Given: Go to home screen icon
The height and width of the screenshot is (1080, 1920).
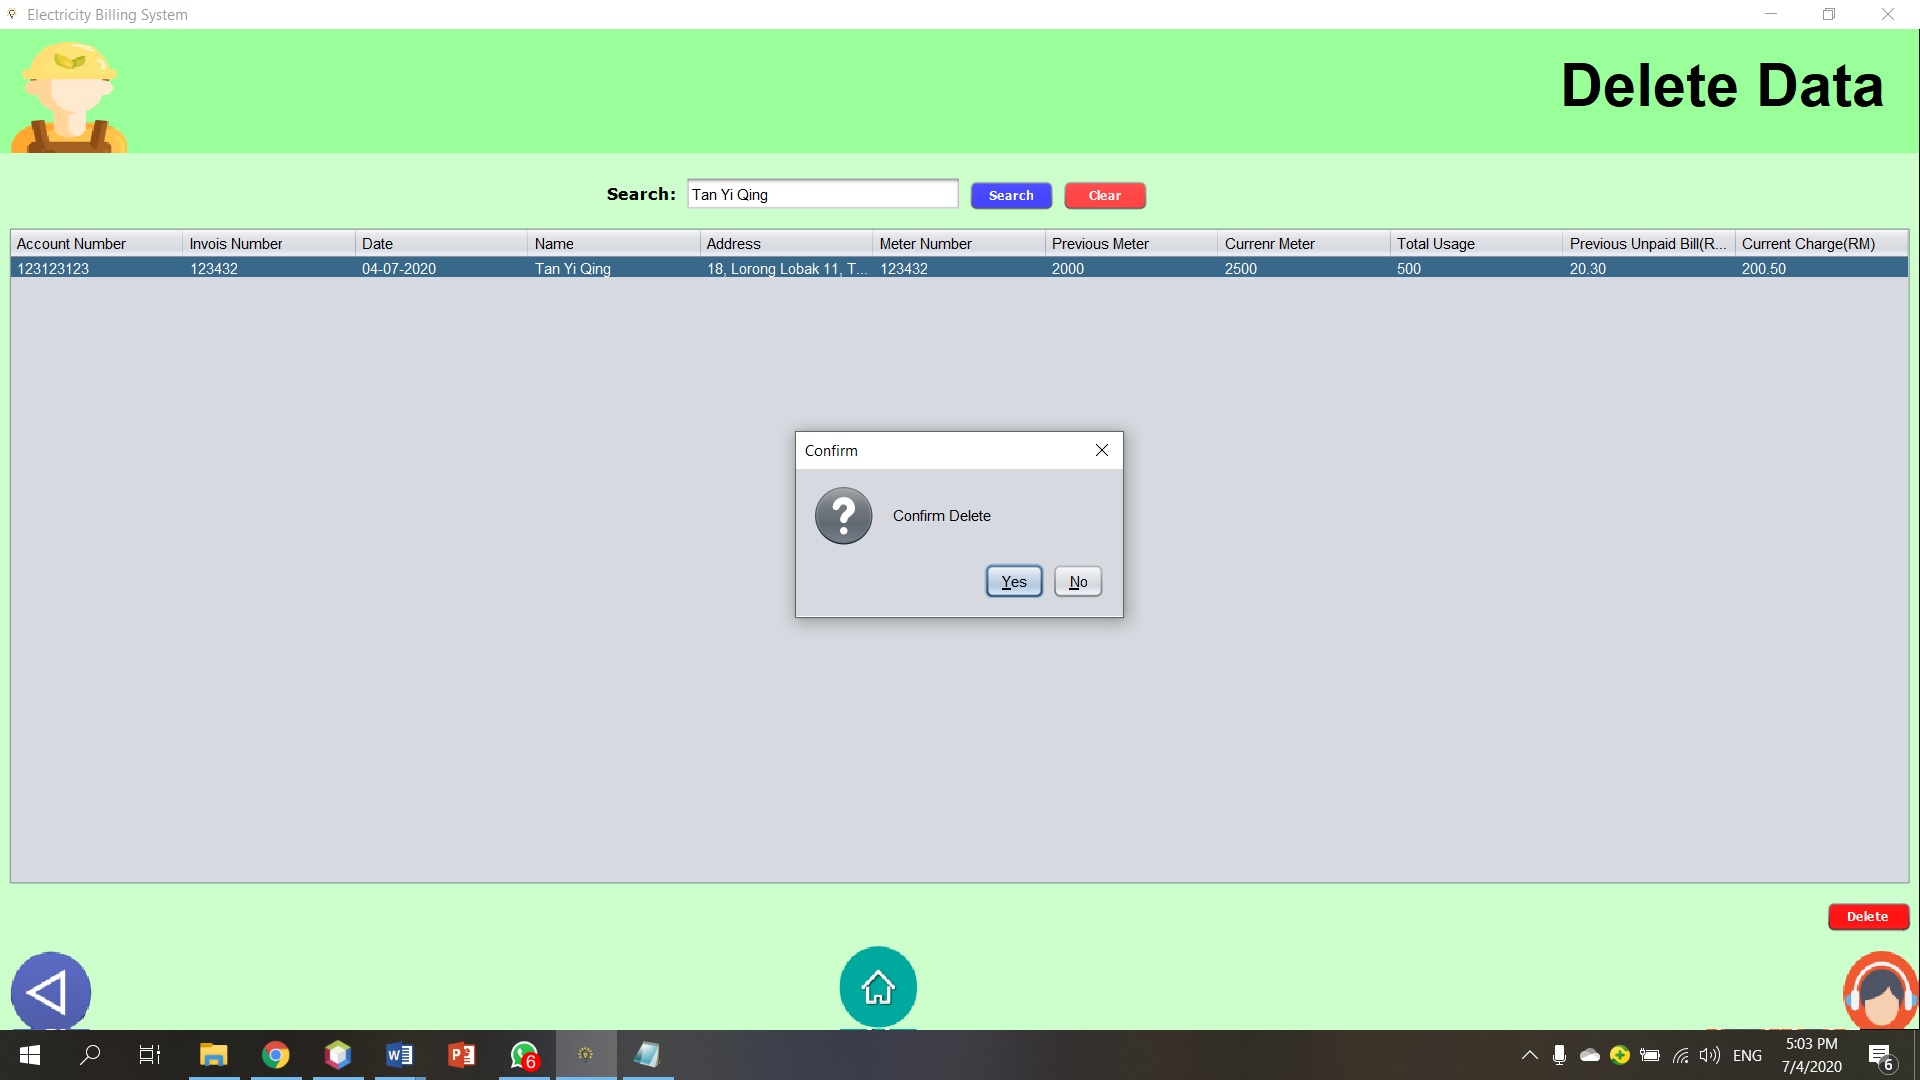Looking at the screenshot, I should (878, 987).
